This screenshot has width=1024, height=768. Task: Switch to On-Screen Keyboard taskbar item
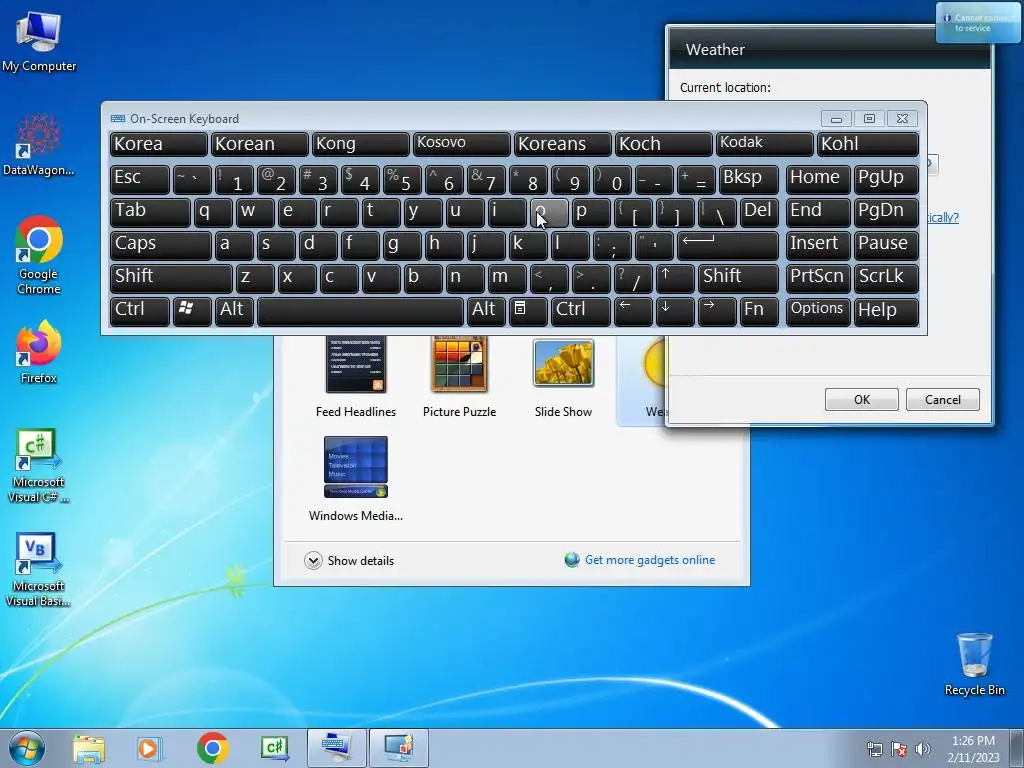tap(336, 748)
